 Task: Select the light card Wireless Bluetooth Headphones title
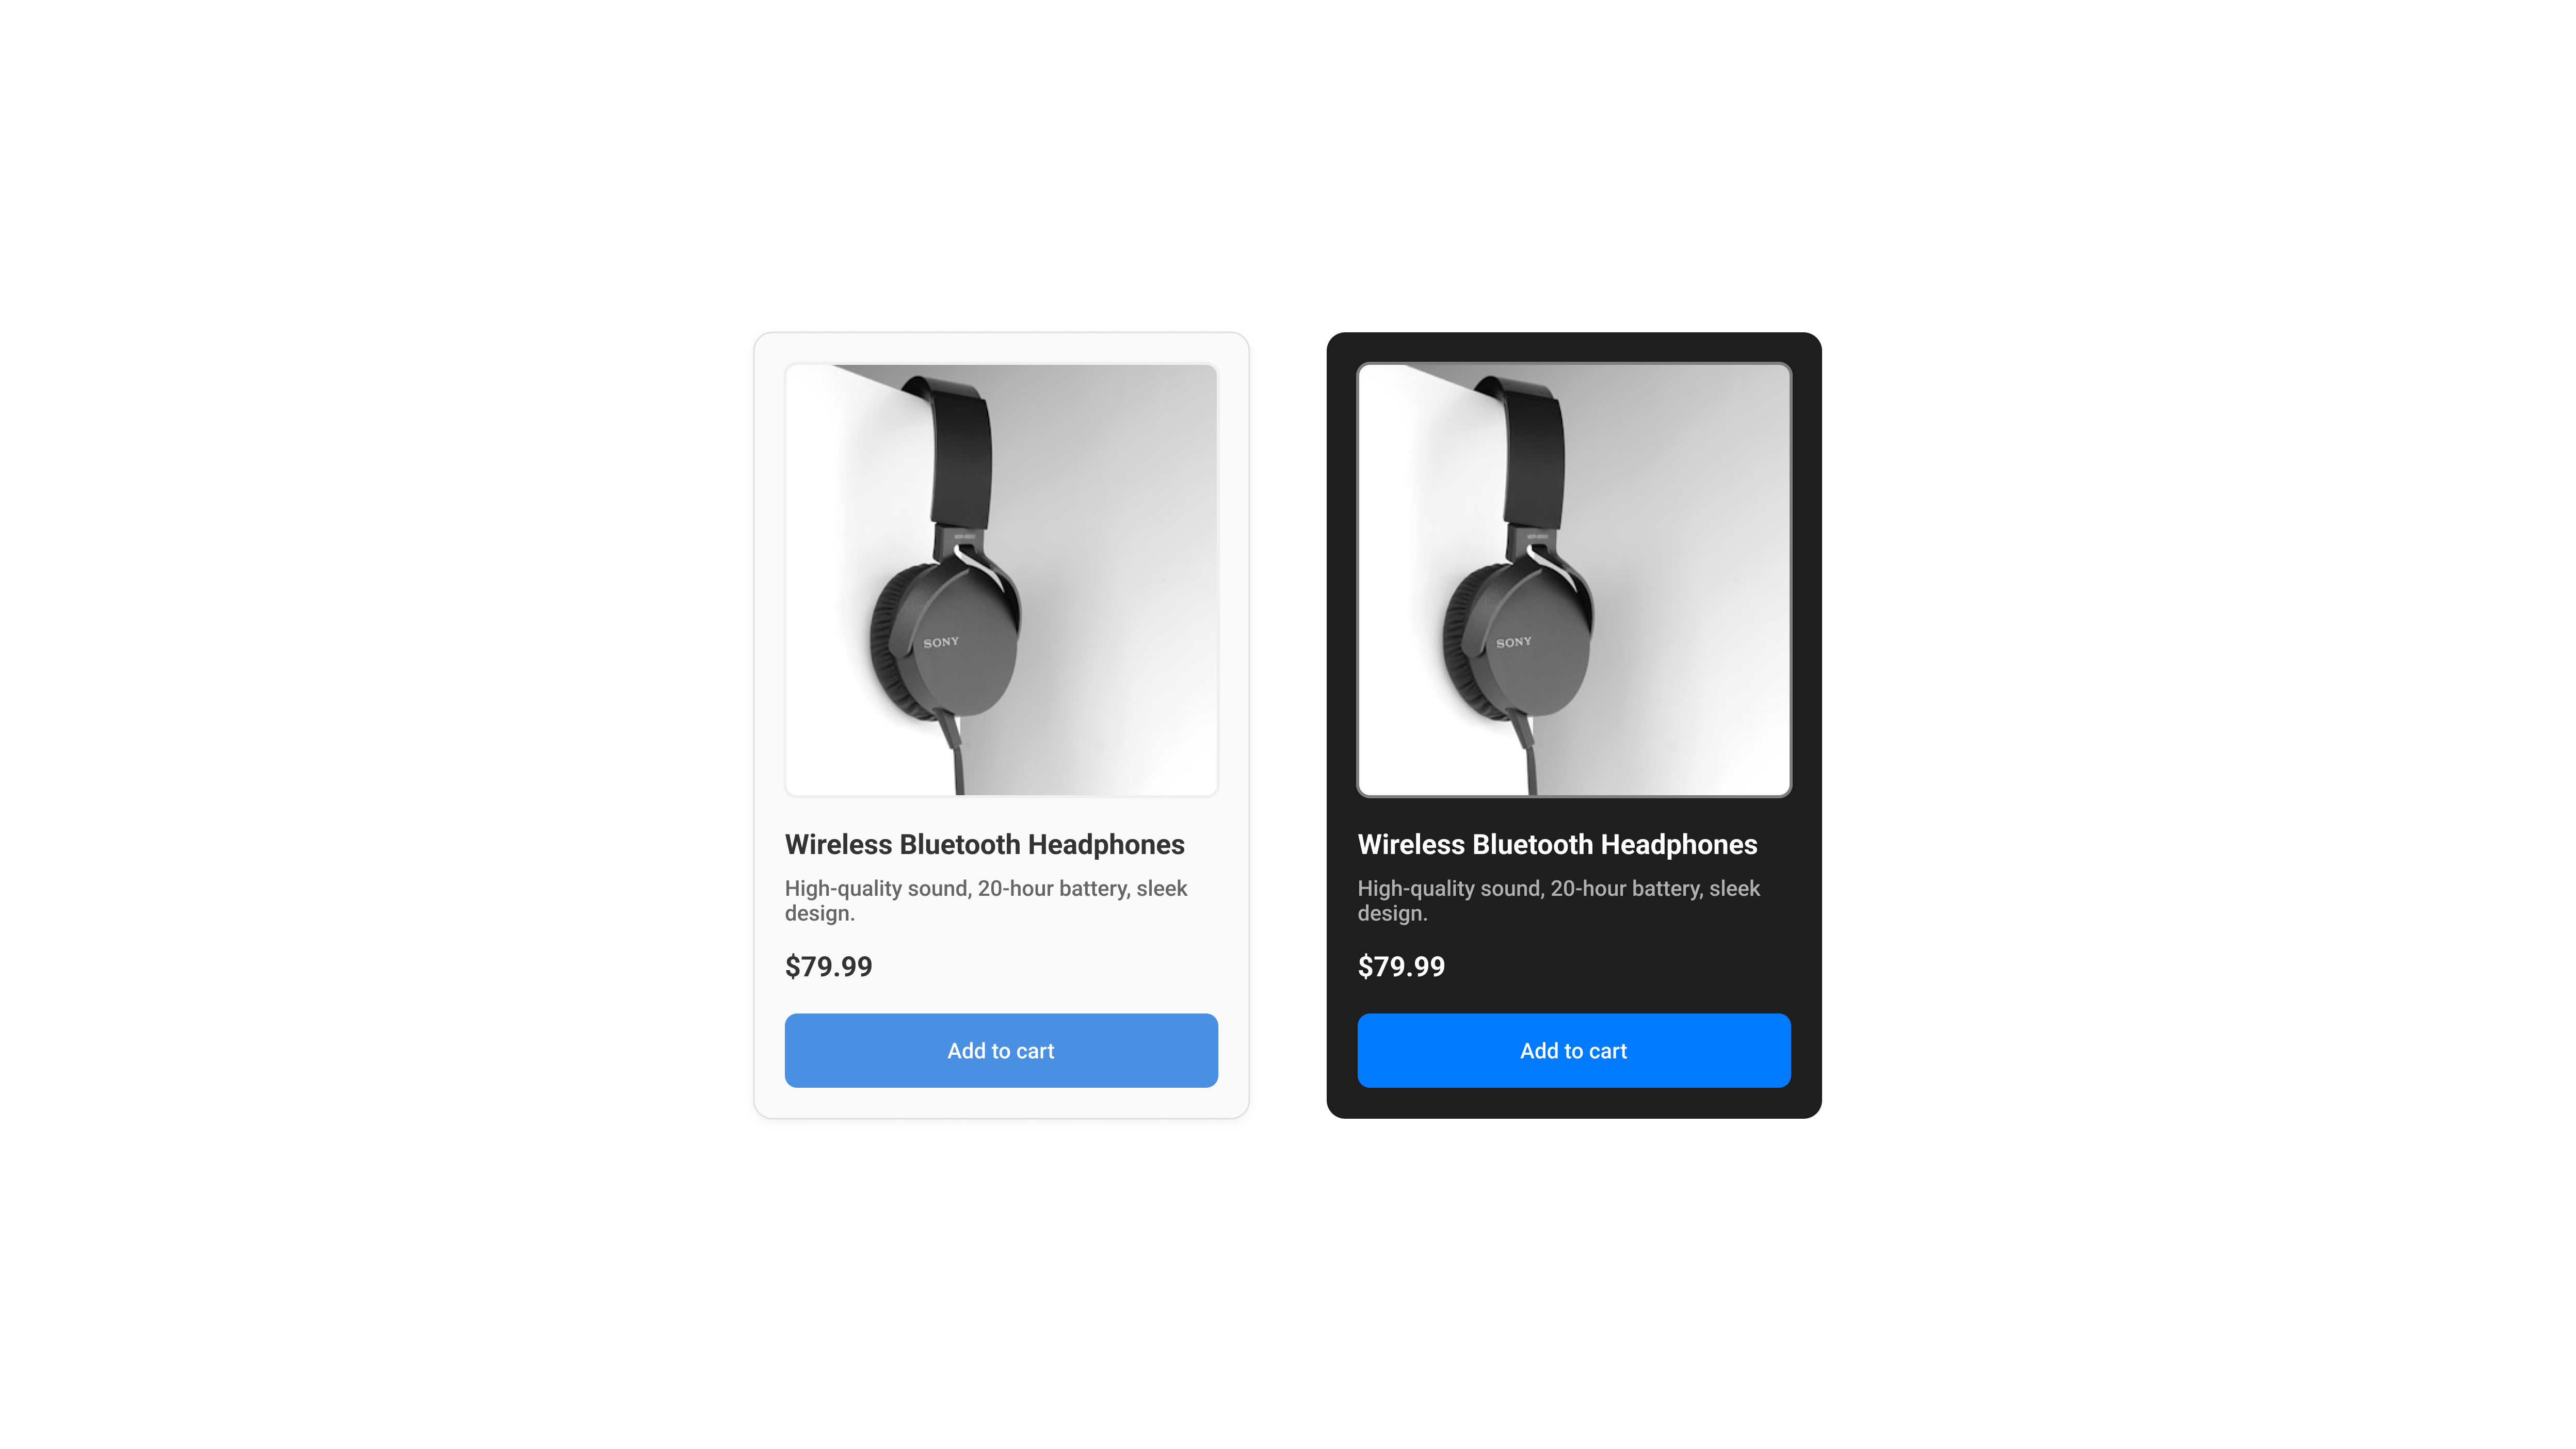click(985, 844)
